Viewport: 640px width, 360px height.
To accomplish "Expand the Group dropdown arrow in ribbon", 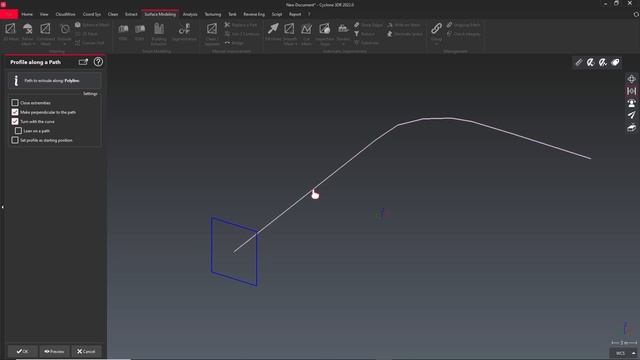I will (436, 44).
